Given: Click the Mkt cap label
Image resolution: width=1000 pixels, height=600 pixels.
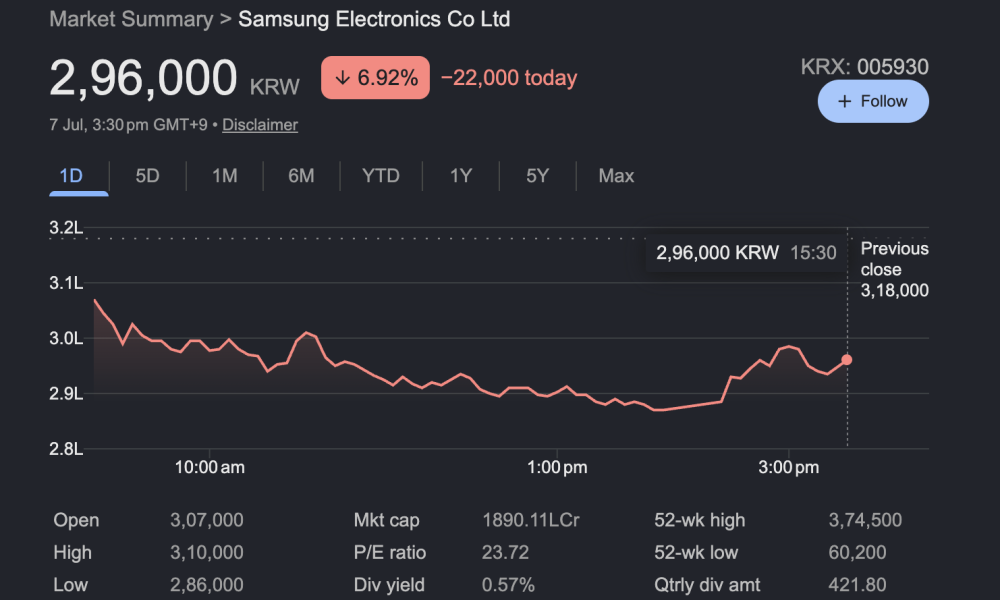Looking at the screenshot, I should pos(386,520).
